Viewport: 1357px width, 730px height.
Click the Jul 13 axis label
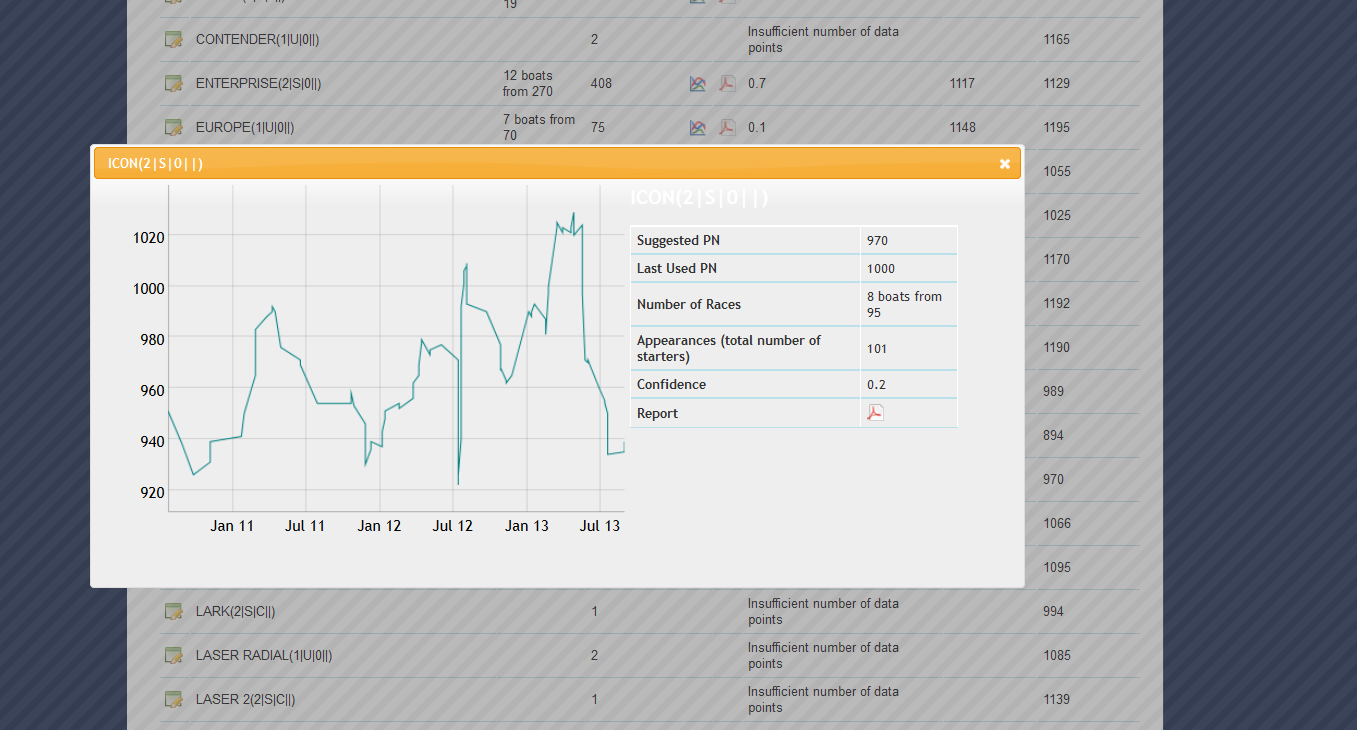[600, 526]
